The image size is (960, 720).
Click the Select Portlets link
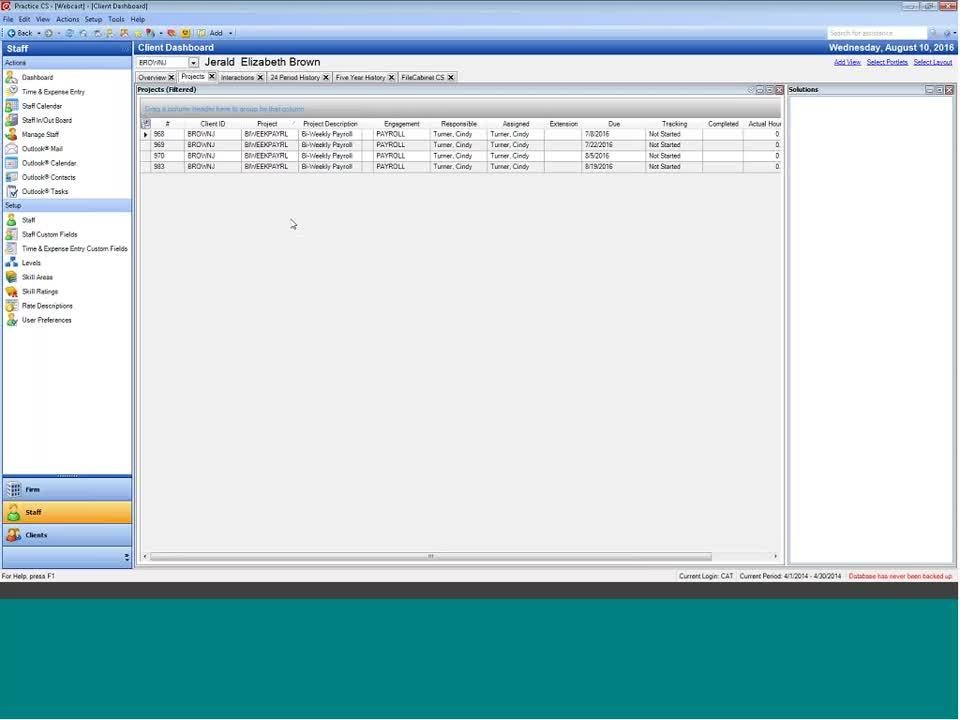coord(887,62)
